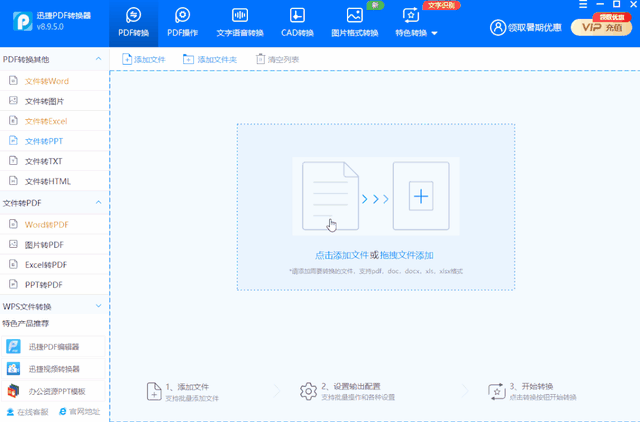Click step 1 添加文件 document icon
The image size is (640, 422).
click(x=154, y=391)
